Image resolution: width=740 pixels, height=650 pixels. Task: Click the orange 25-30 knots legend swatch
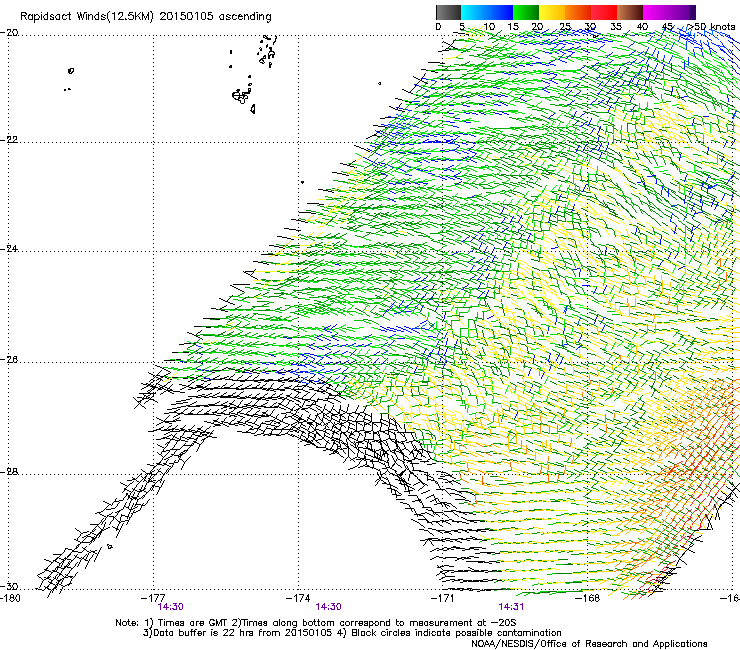pyautogui.click(x=578, y=12)
